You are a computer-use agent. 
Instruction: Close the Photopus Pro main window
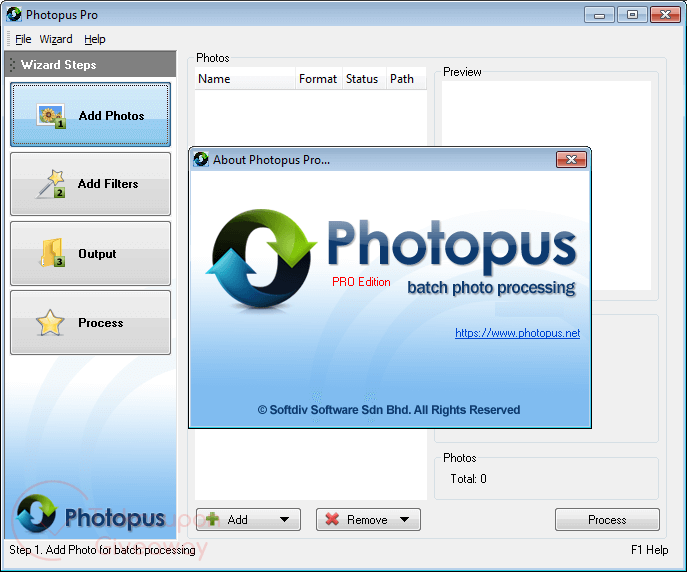[665, 15]
